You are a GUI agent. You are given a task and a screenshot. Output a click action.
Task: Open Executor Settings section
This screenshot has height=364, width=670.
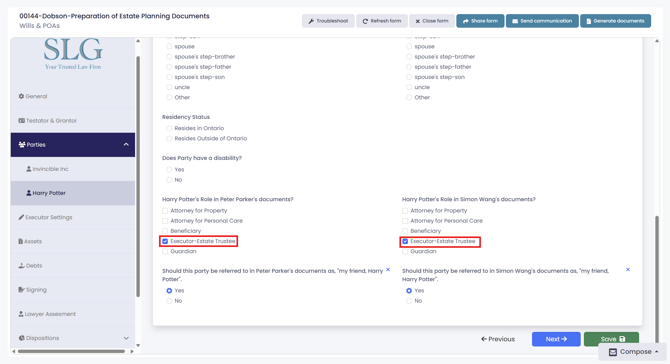click(73, 217)
